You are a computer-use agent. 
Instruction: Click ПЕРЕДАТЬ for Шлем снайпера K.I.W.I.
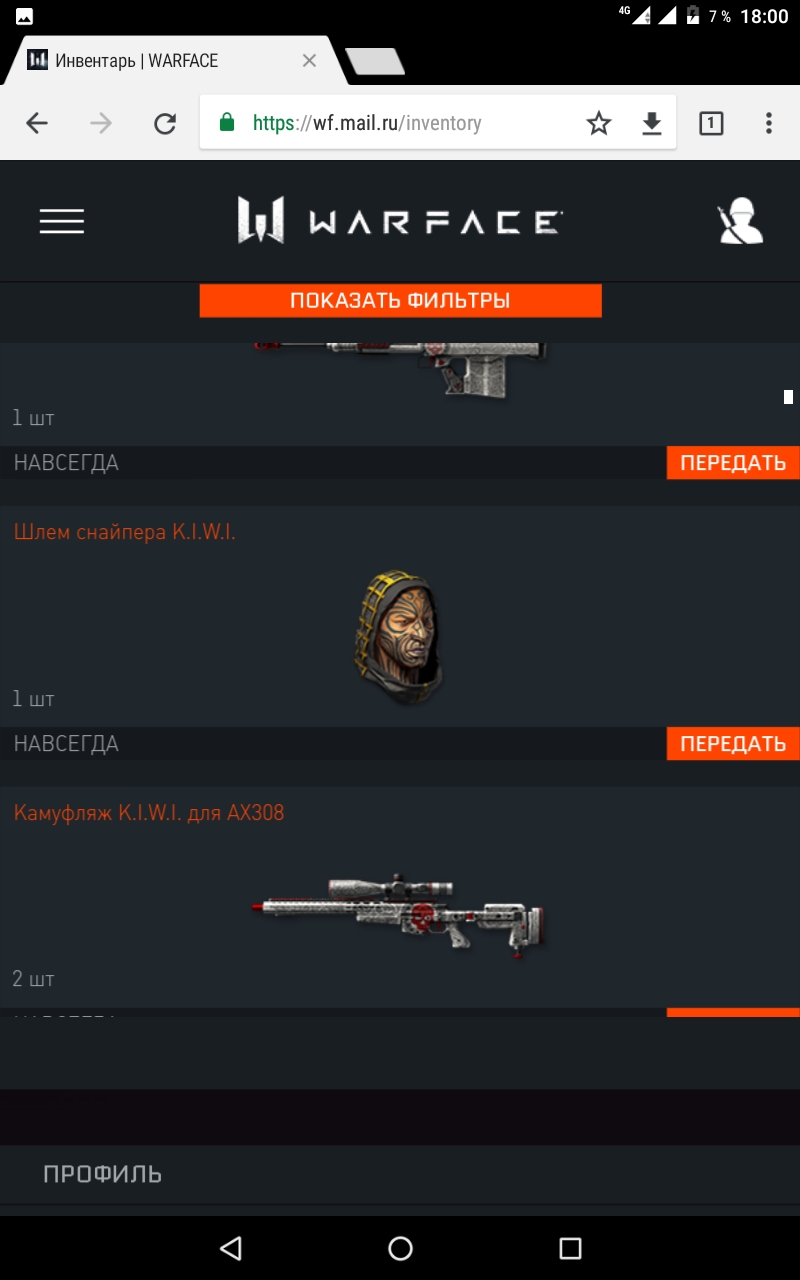click(x=733, y=744)
